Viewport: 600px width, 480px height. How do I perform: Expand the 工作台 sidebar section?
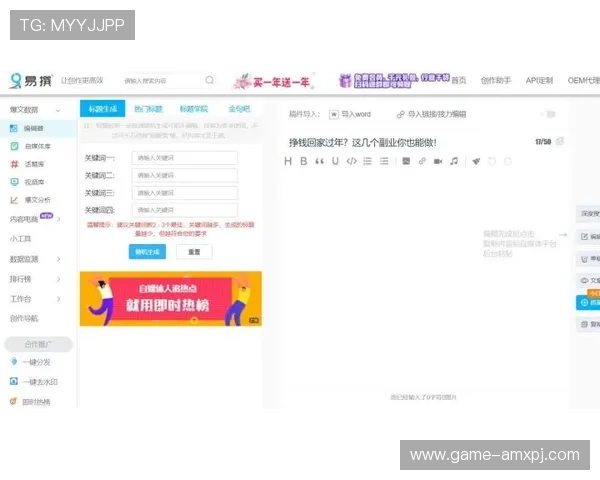59,299
